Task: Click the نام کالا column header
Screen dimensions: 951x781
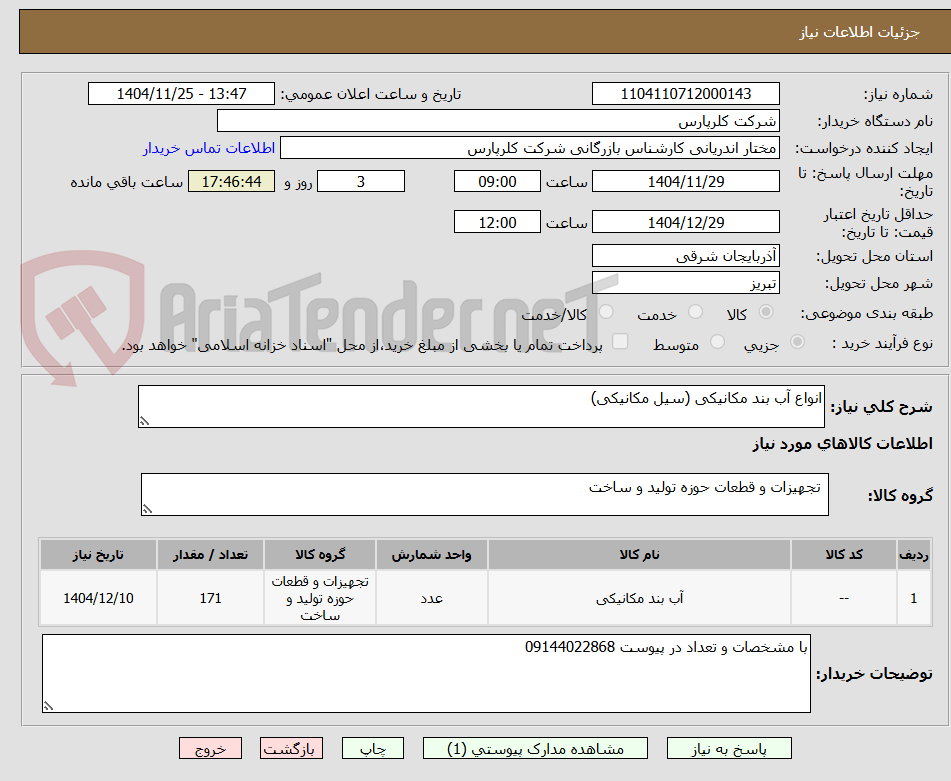Action: (639, 554)
